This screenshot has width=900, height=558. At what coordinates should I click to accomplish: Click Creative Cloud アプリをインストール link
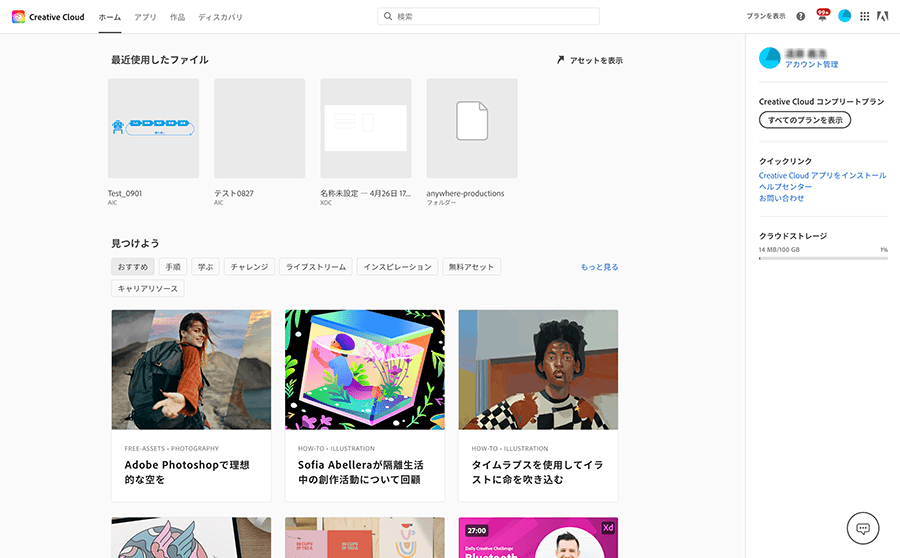click(823, 176)
